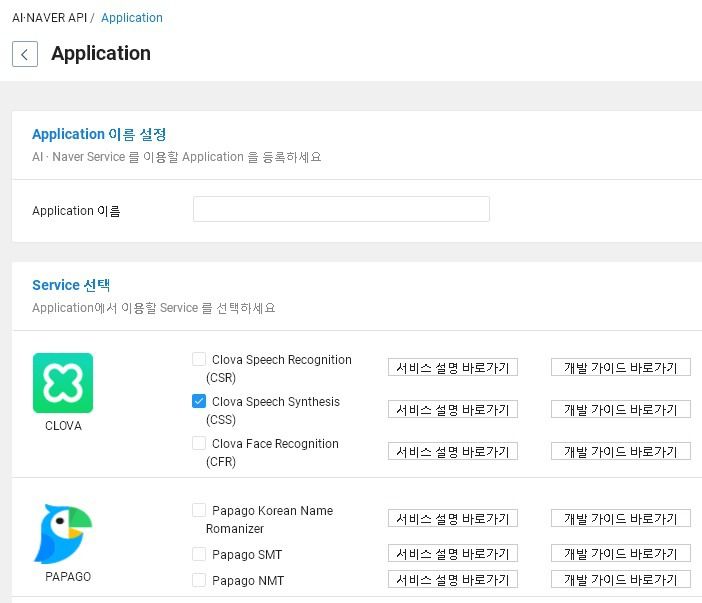Open 개발 가이드 바로가기 for Korean Name Romanizer

(621, 518)
